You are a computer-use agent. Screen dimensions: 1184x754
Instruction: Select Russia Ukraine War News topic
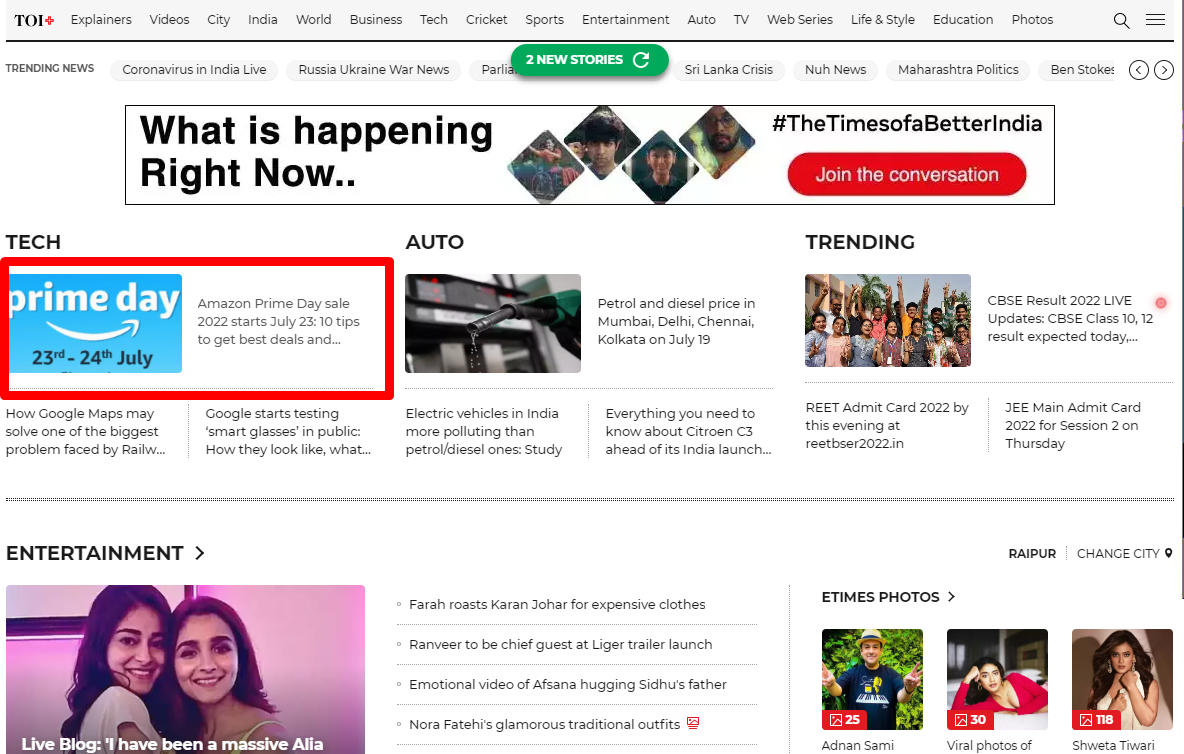coord(374,70)
